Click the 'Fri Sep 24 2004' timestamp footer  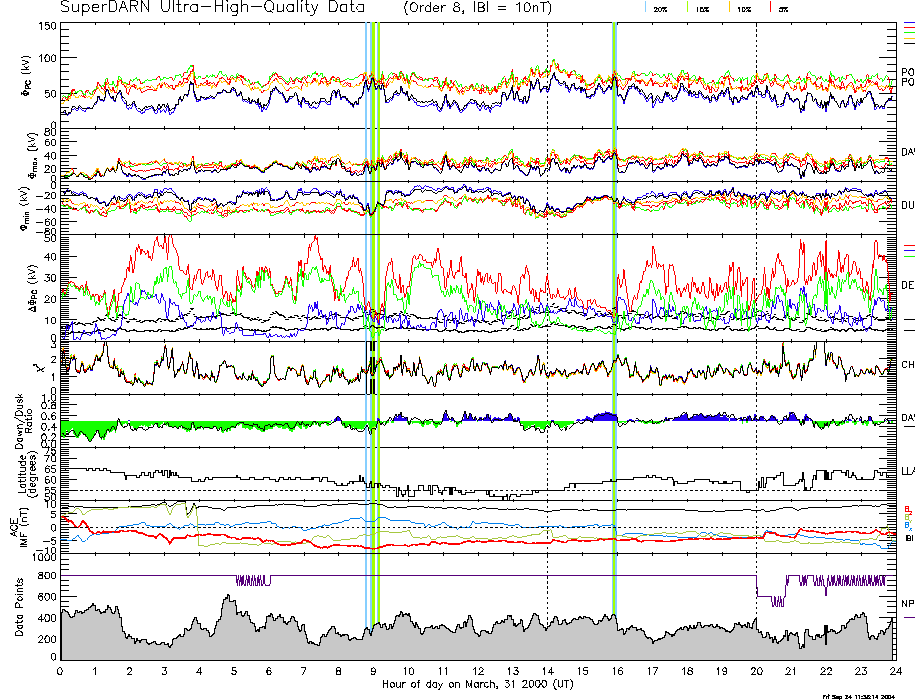[x=858, y=696]
